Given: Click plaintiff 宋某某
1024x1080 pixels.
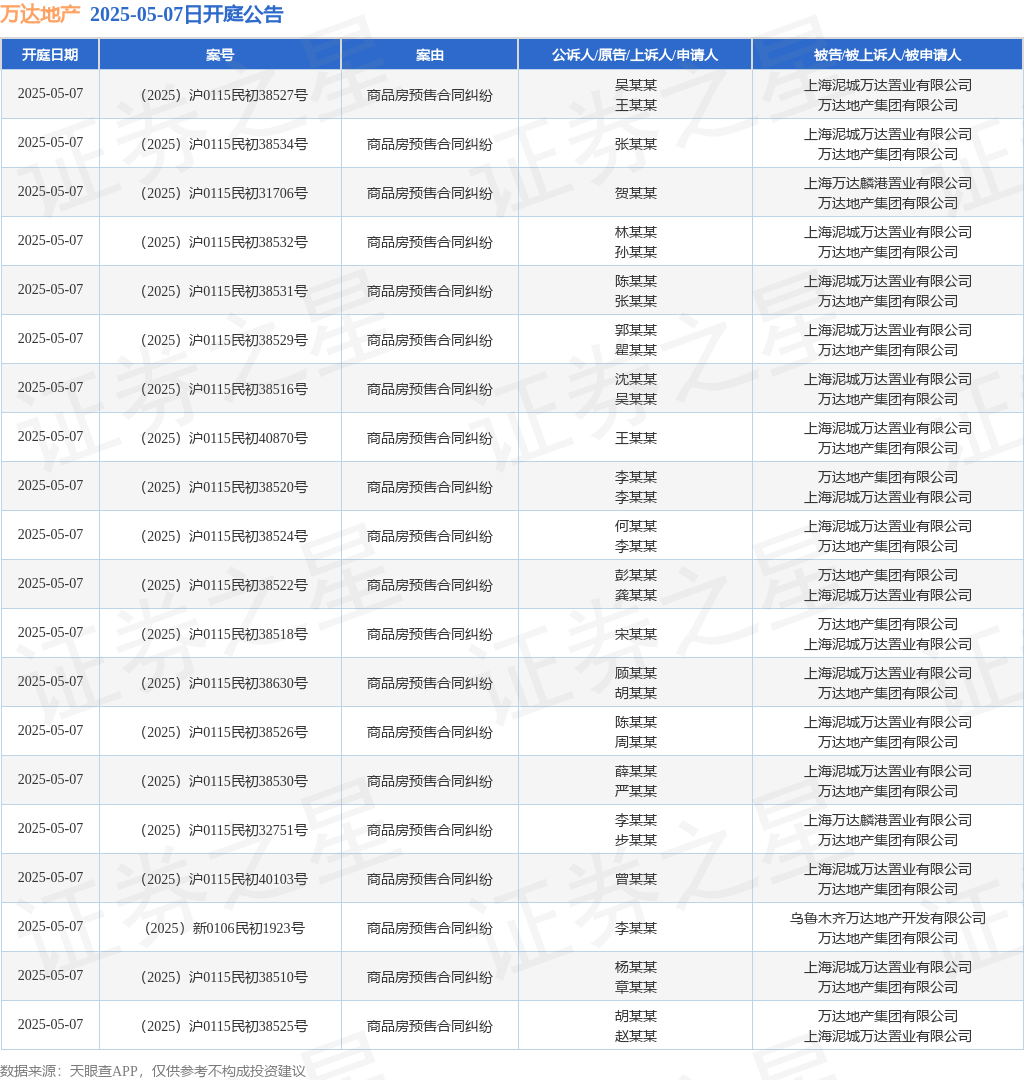Looking at the screenshot, I should [x=636, y=633].
